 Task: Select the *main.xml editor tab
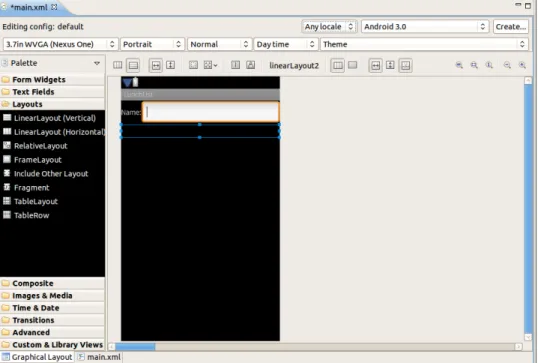click(29, 7)
